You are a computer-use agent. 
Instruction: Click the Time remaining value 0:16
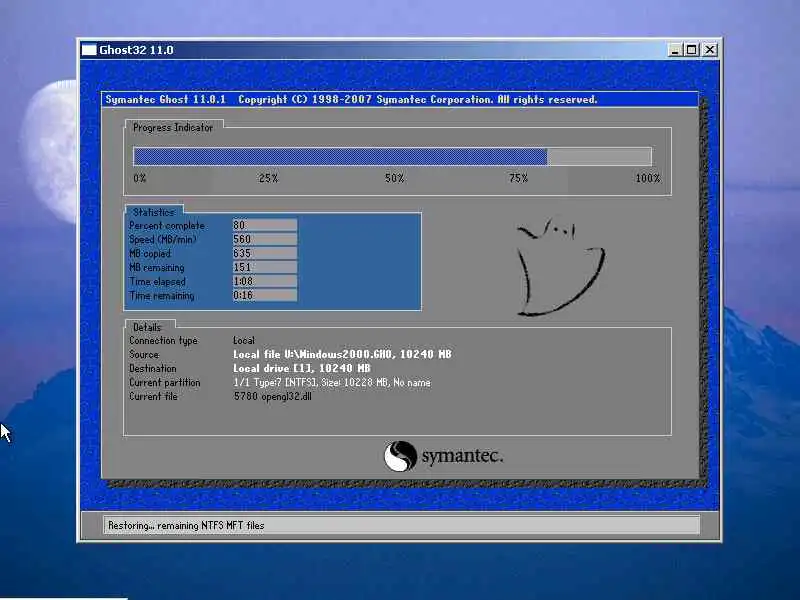(265, 295)
